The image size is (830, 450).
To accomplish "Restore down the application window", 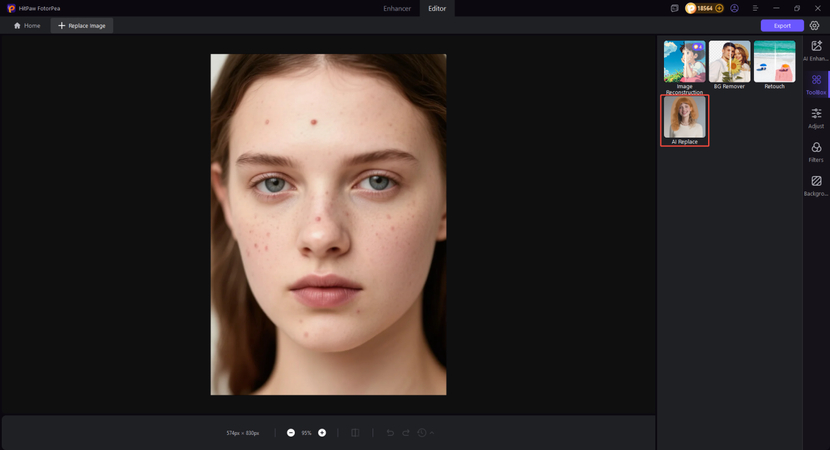I will pyautogui.click(x=797, y=8).
